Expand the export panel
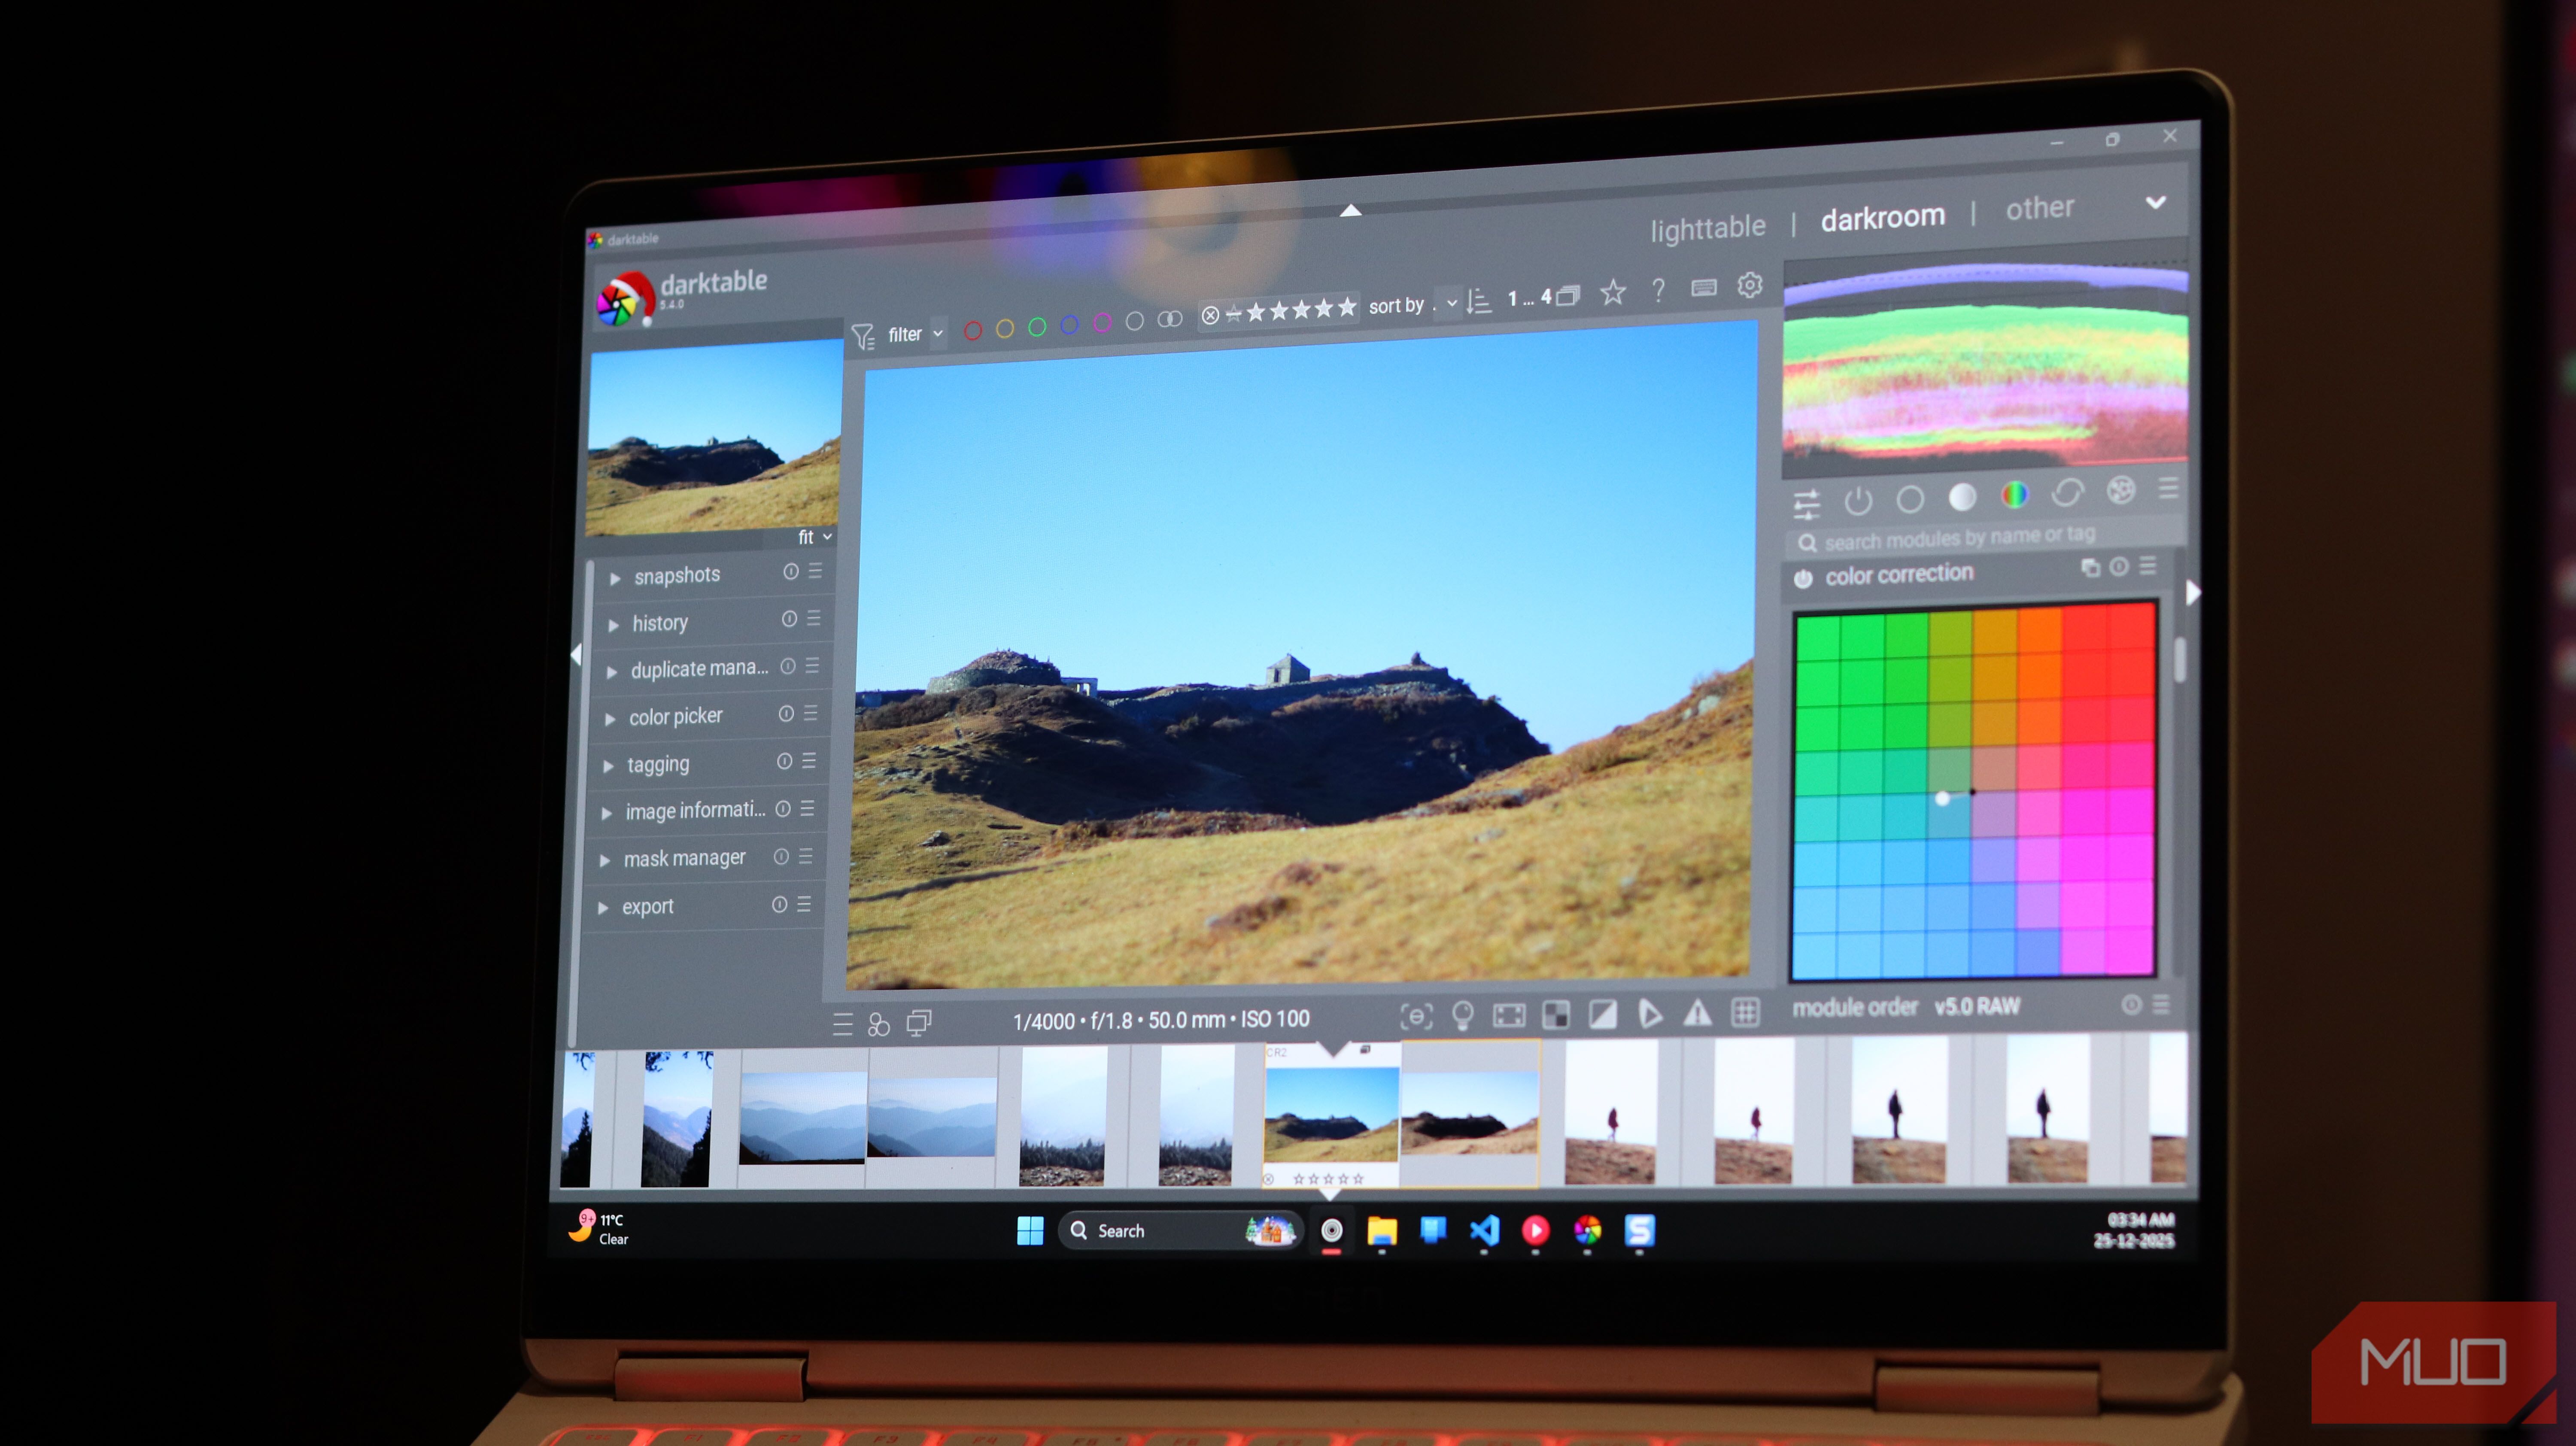 click(x=647, y=907)
